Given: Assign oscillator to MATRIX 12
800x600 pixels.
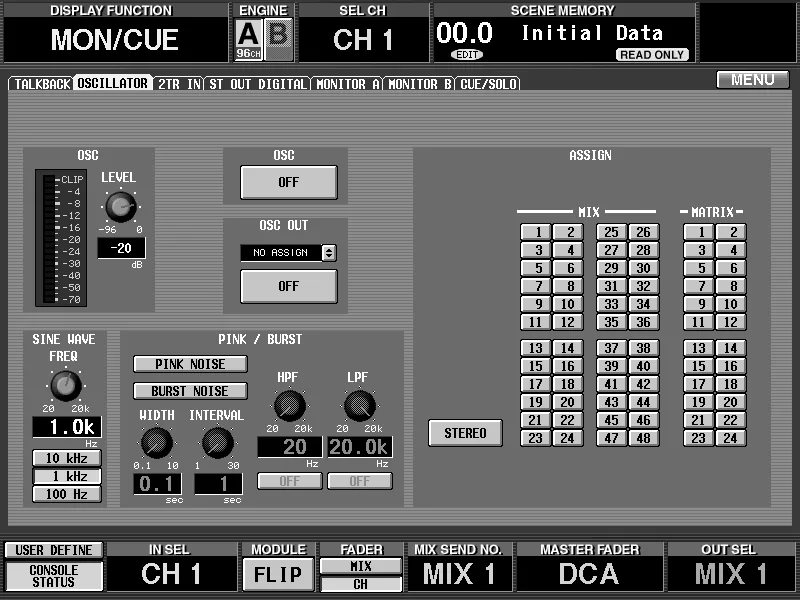Looking at the screenshot, I should (731, 322).
